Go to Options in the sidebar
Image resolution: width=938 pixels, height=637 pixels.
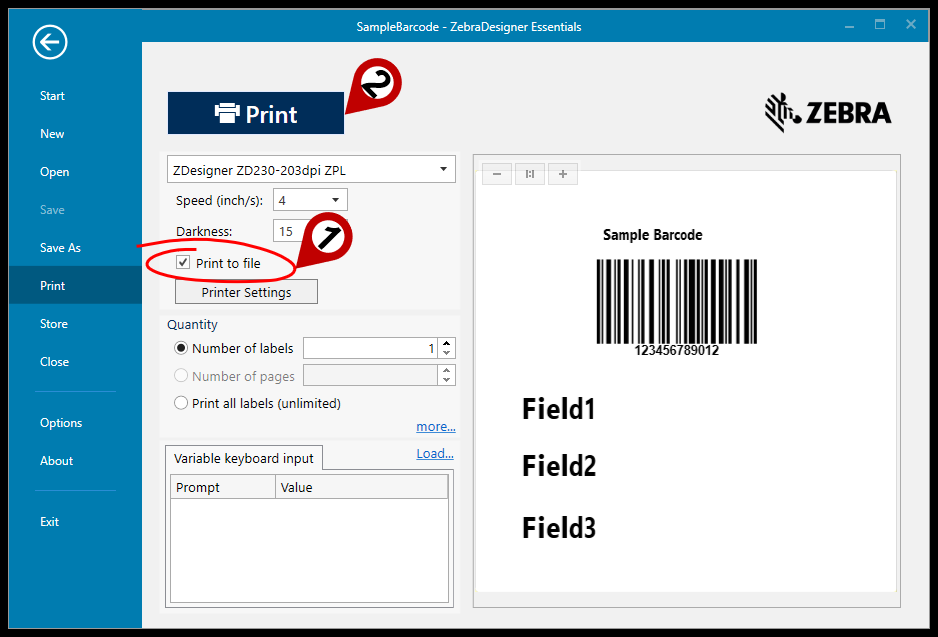click(x=61, y=423)
